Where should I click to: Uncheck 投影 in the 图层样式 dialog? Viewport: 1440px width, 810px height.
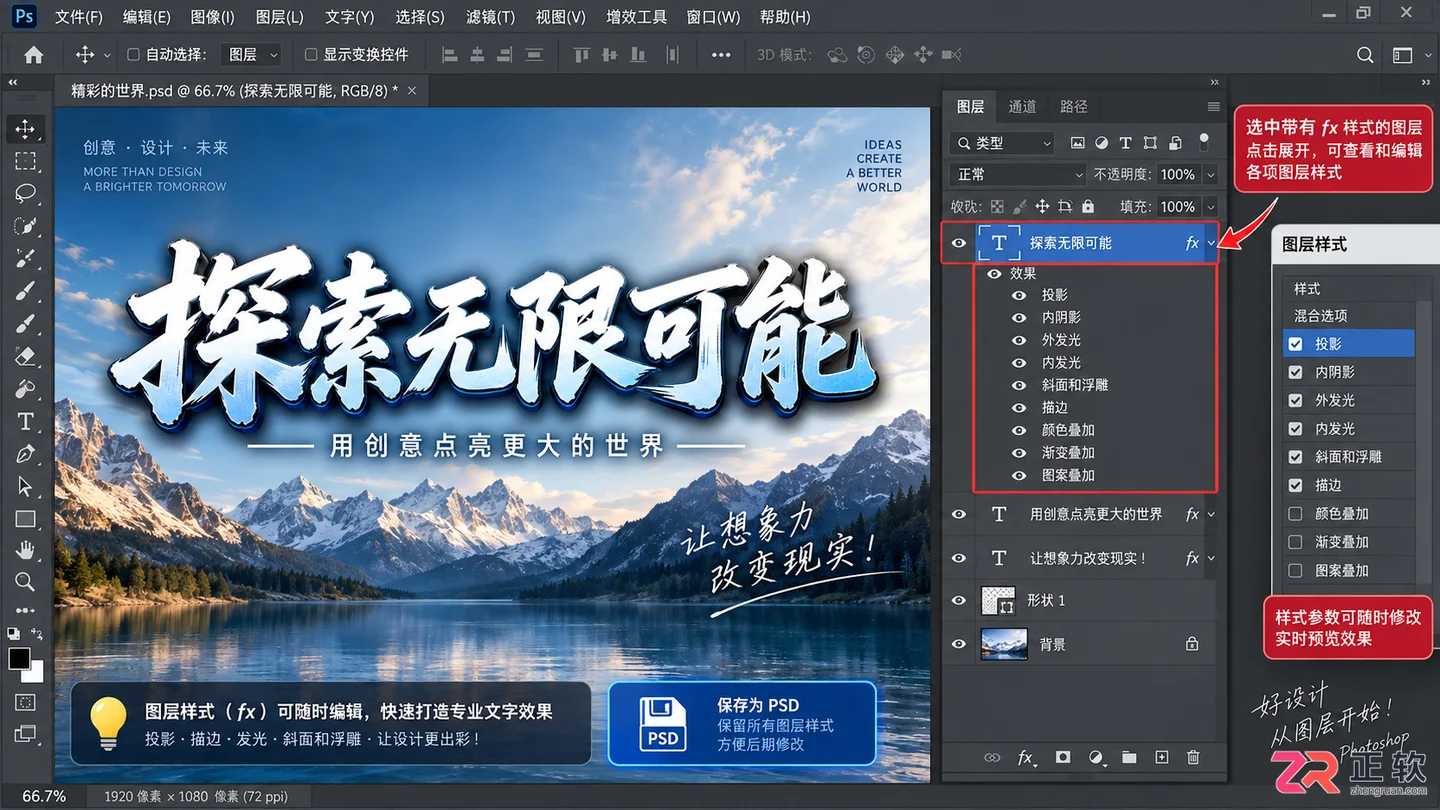click(x=1296, y=344)
